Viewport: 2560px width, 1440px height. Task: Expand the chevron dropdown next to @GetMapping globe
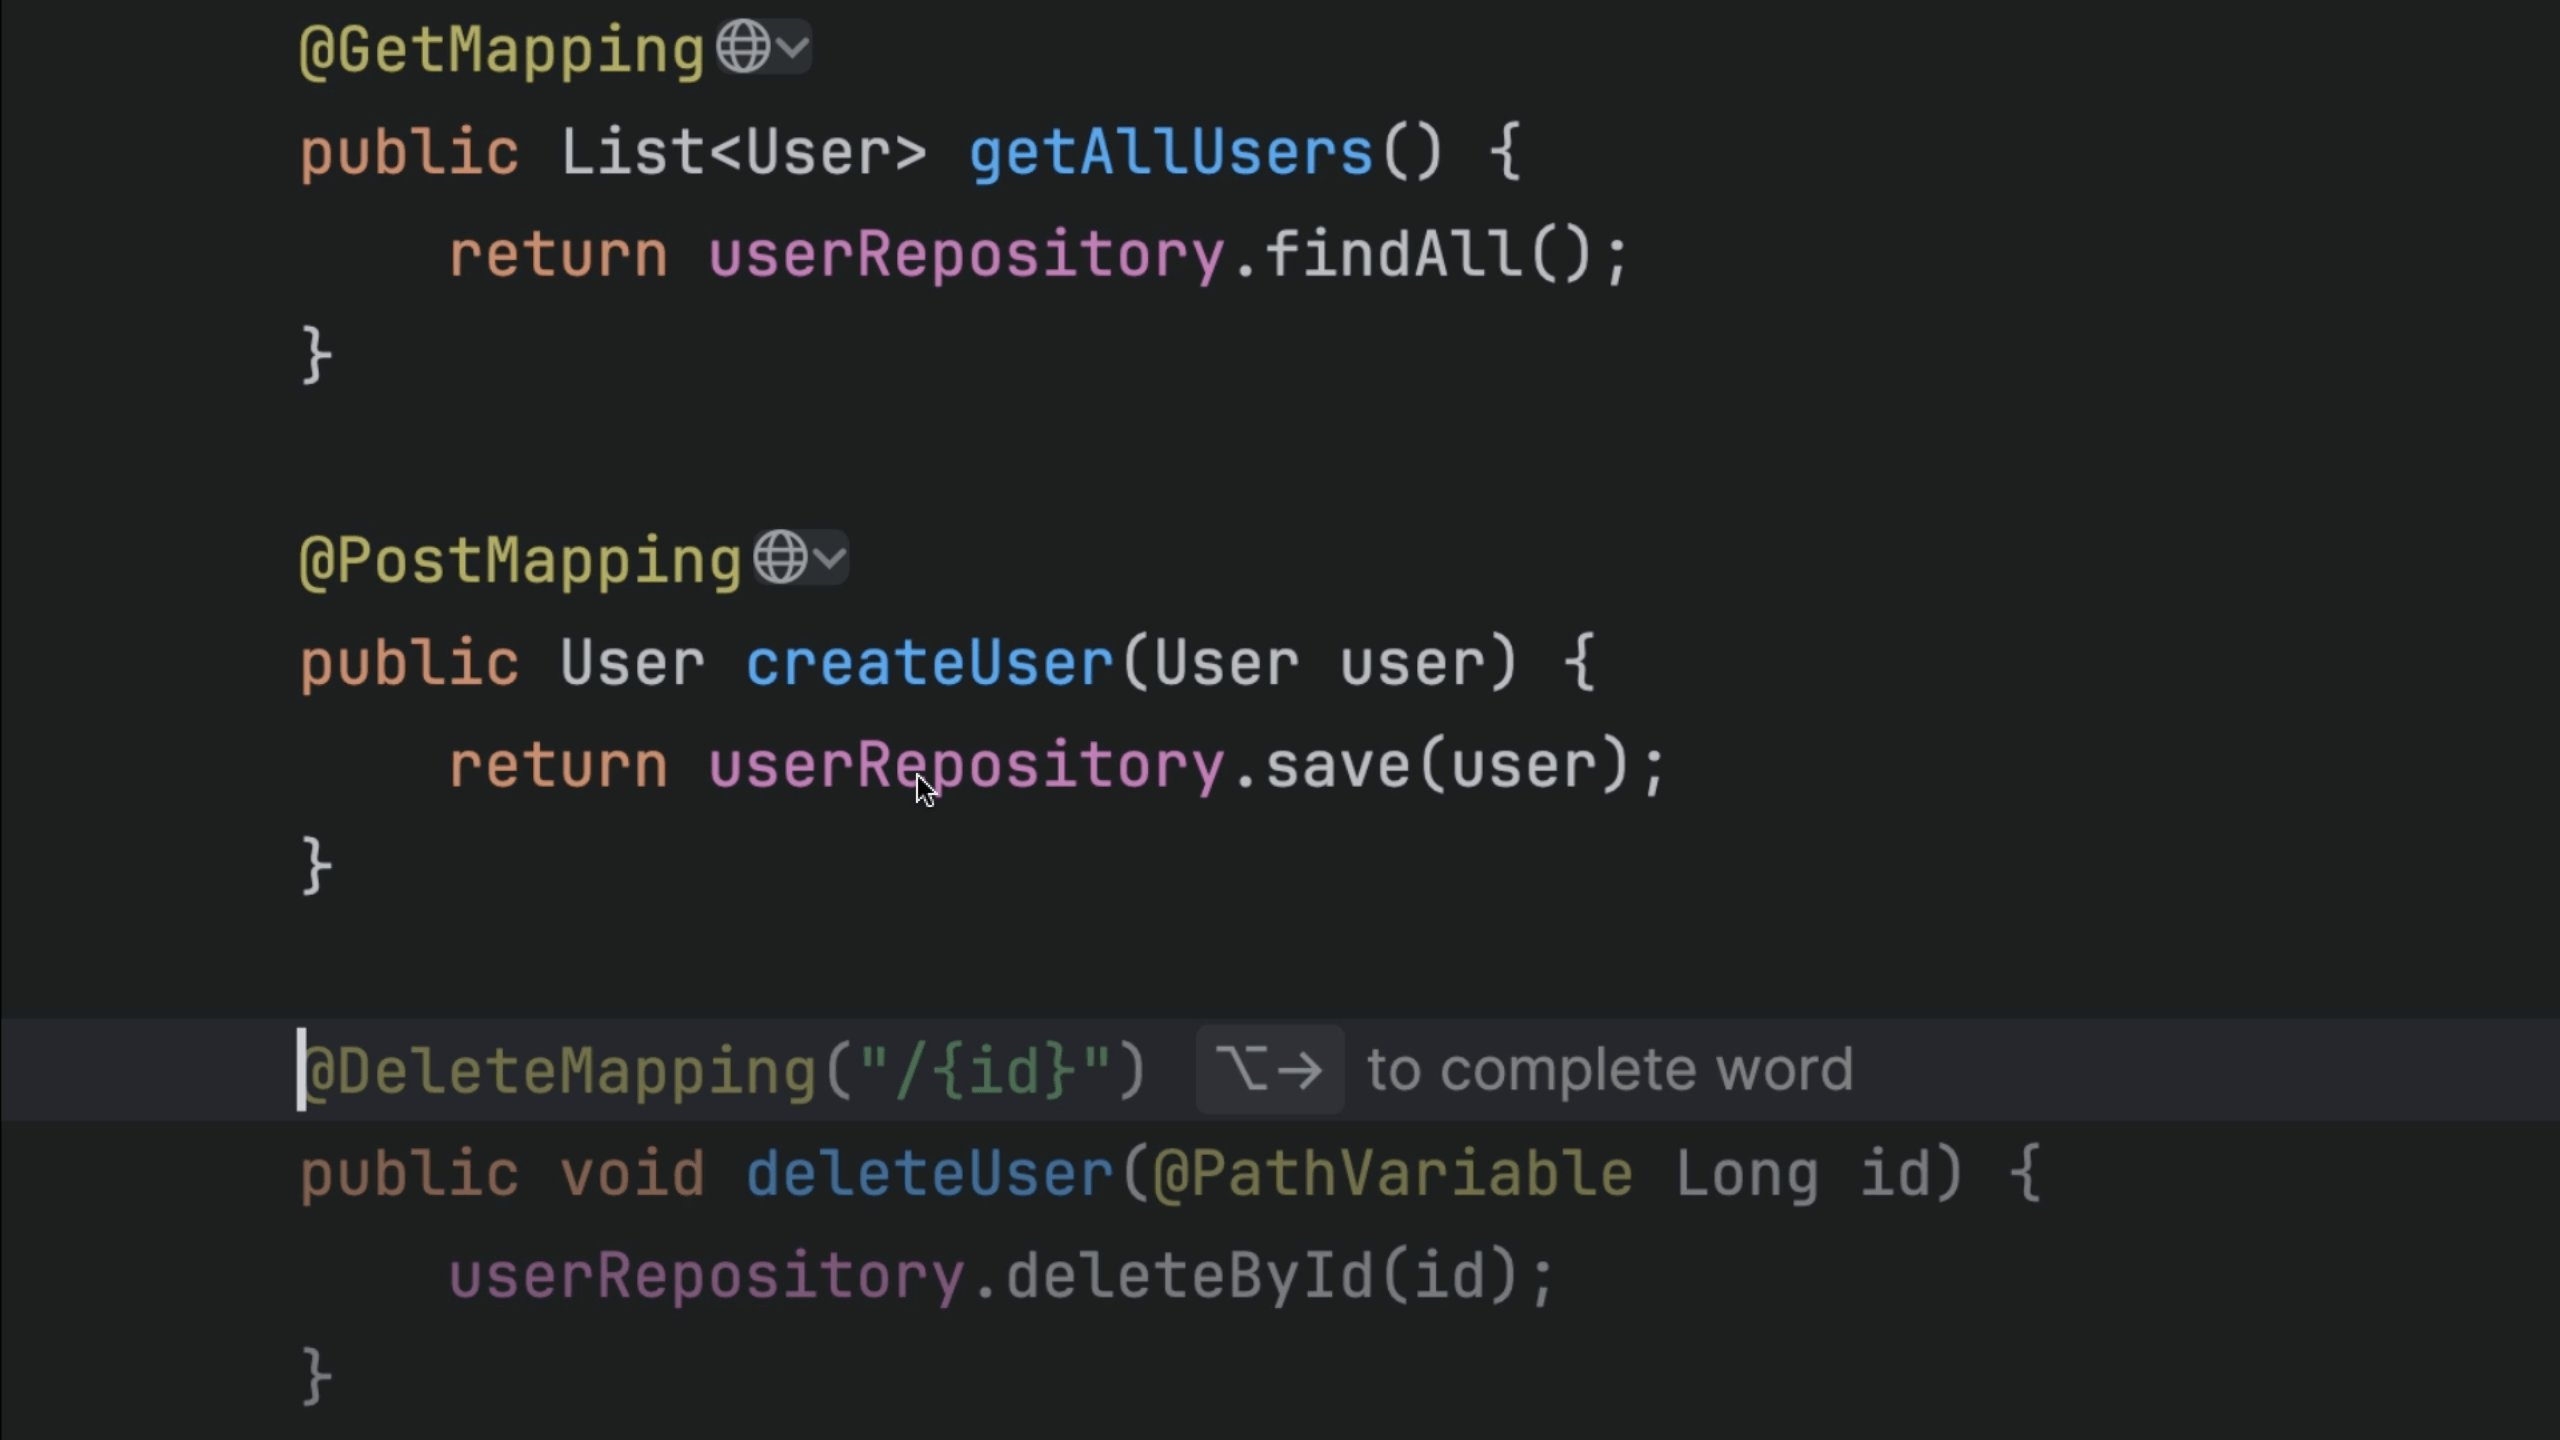pos(793,47)
